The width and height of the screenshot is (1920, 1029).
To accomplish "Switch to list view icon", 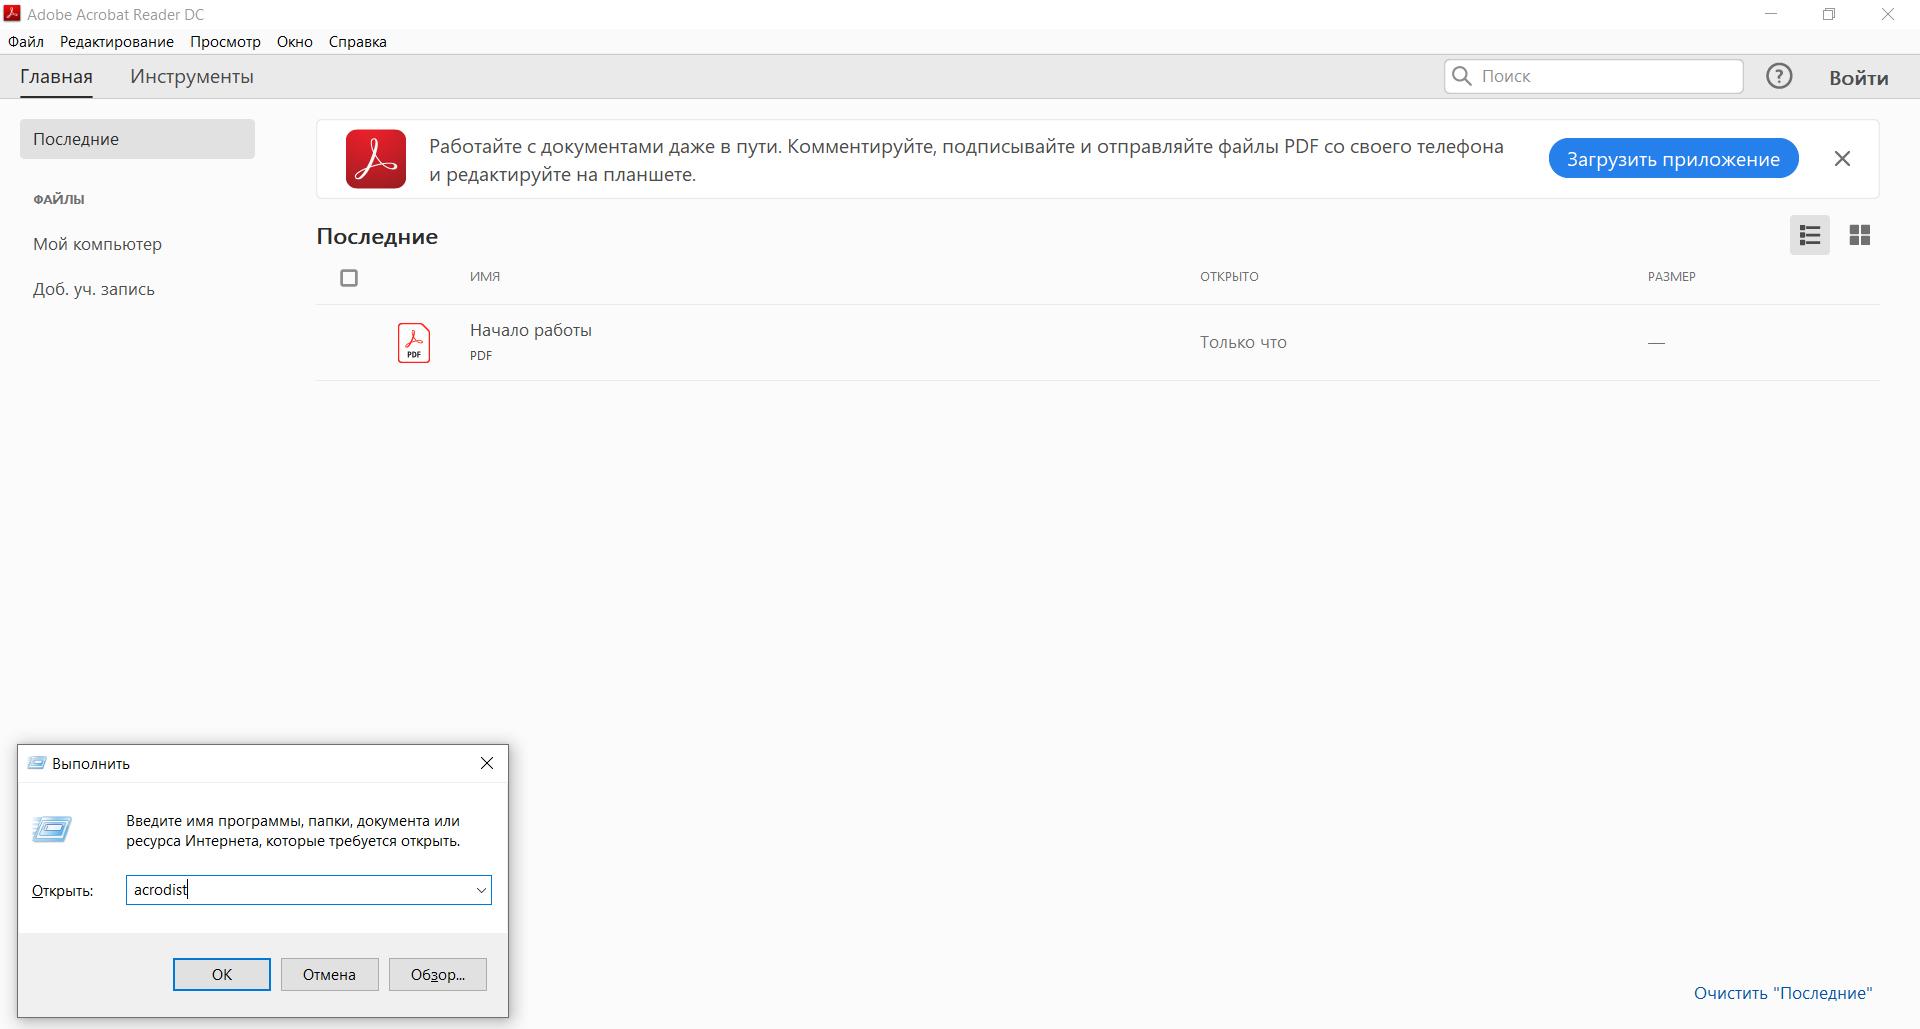I will (1809, 235).
